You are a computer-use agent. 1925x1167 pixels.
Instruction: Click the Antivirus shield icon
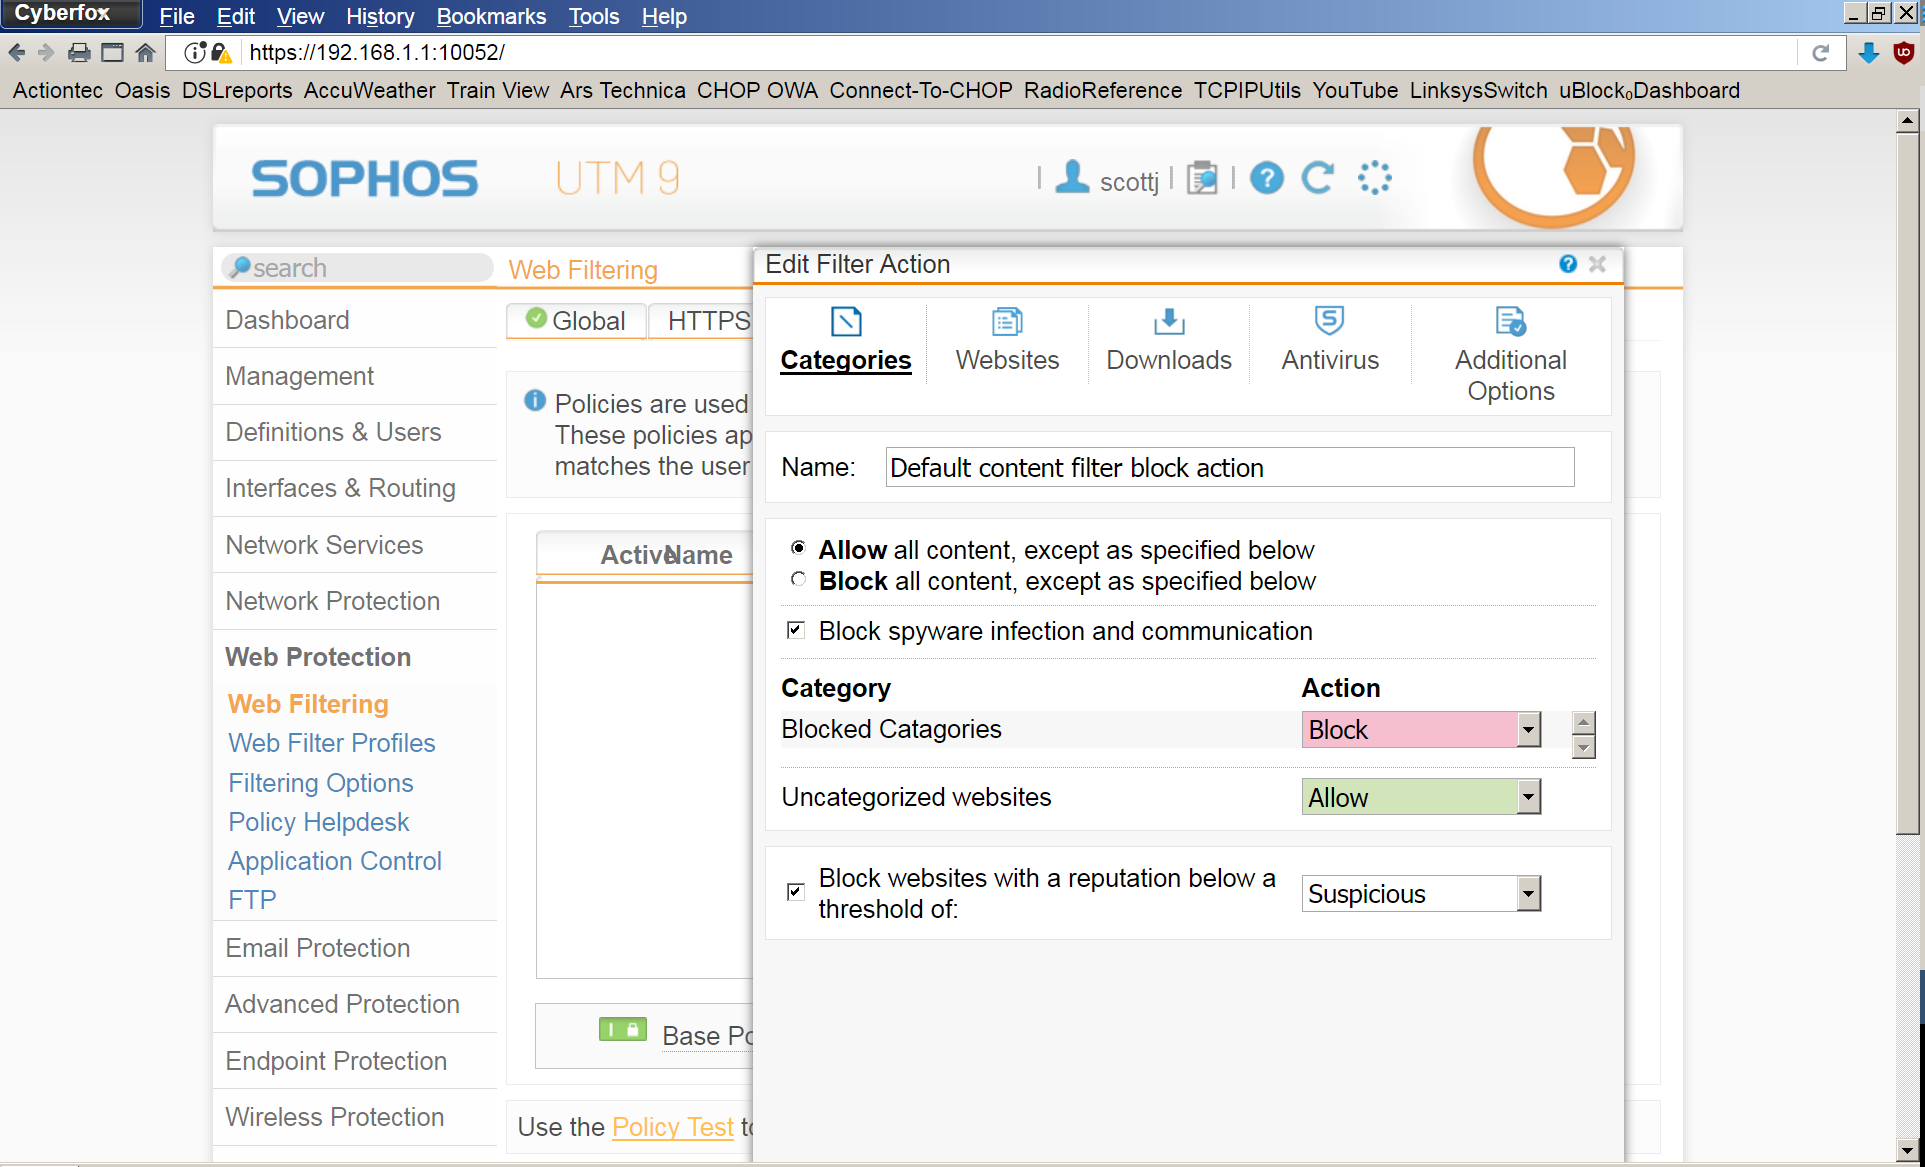click(1329, 321)
